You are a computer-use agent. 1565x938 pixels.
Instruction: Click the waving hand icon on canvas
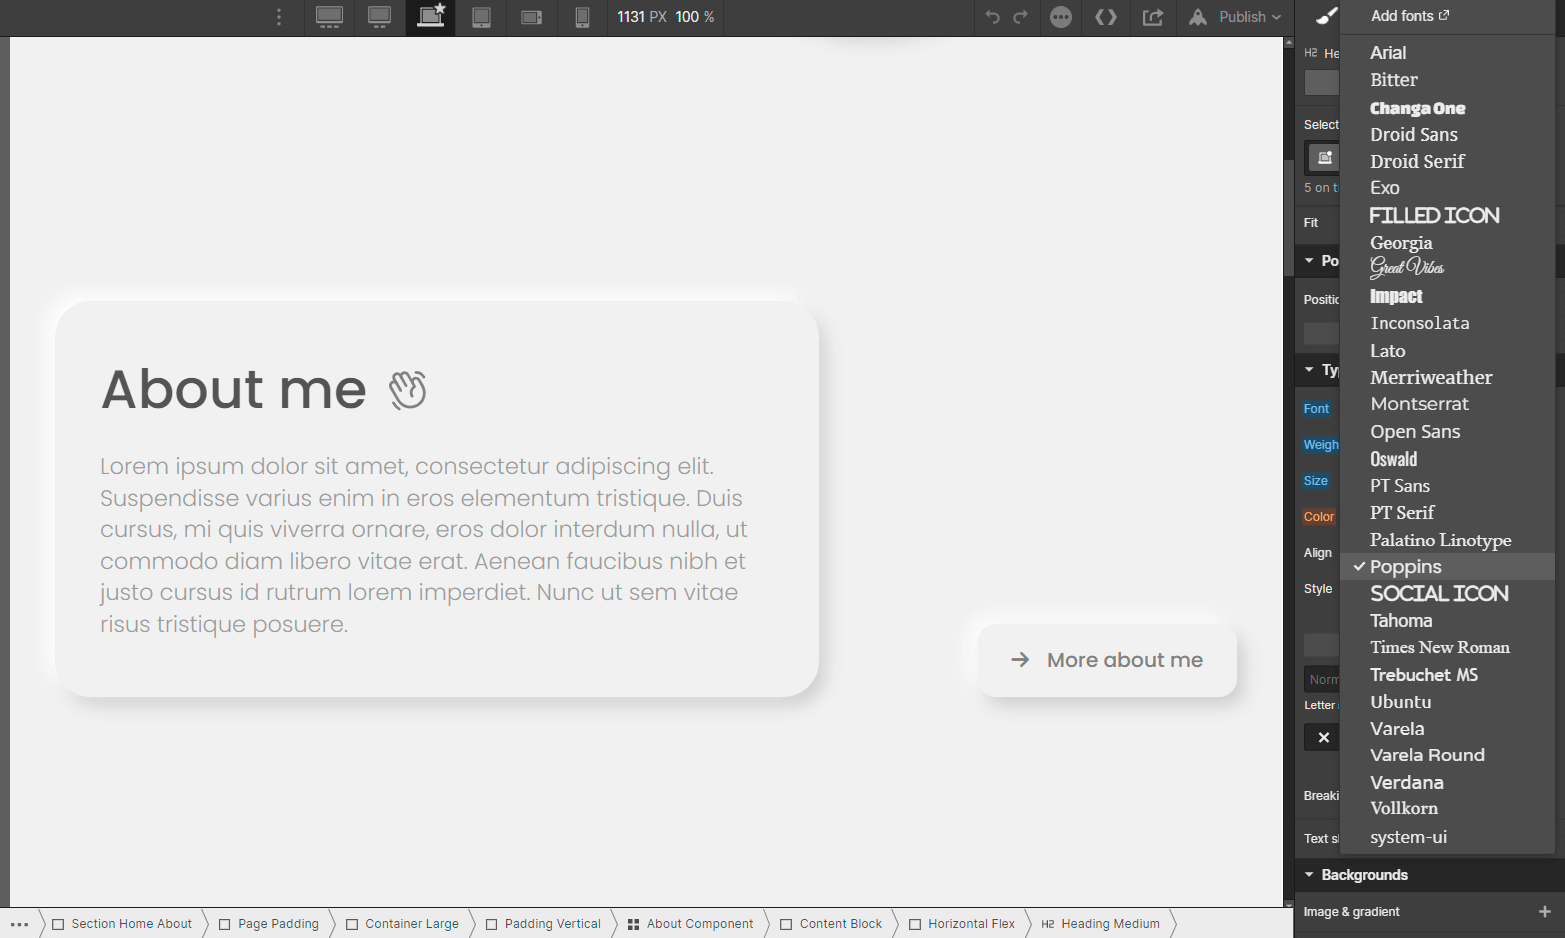click(407, 390)
